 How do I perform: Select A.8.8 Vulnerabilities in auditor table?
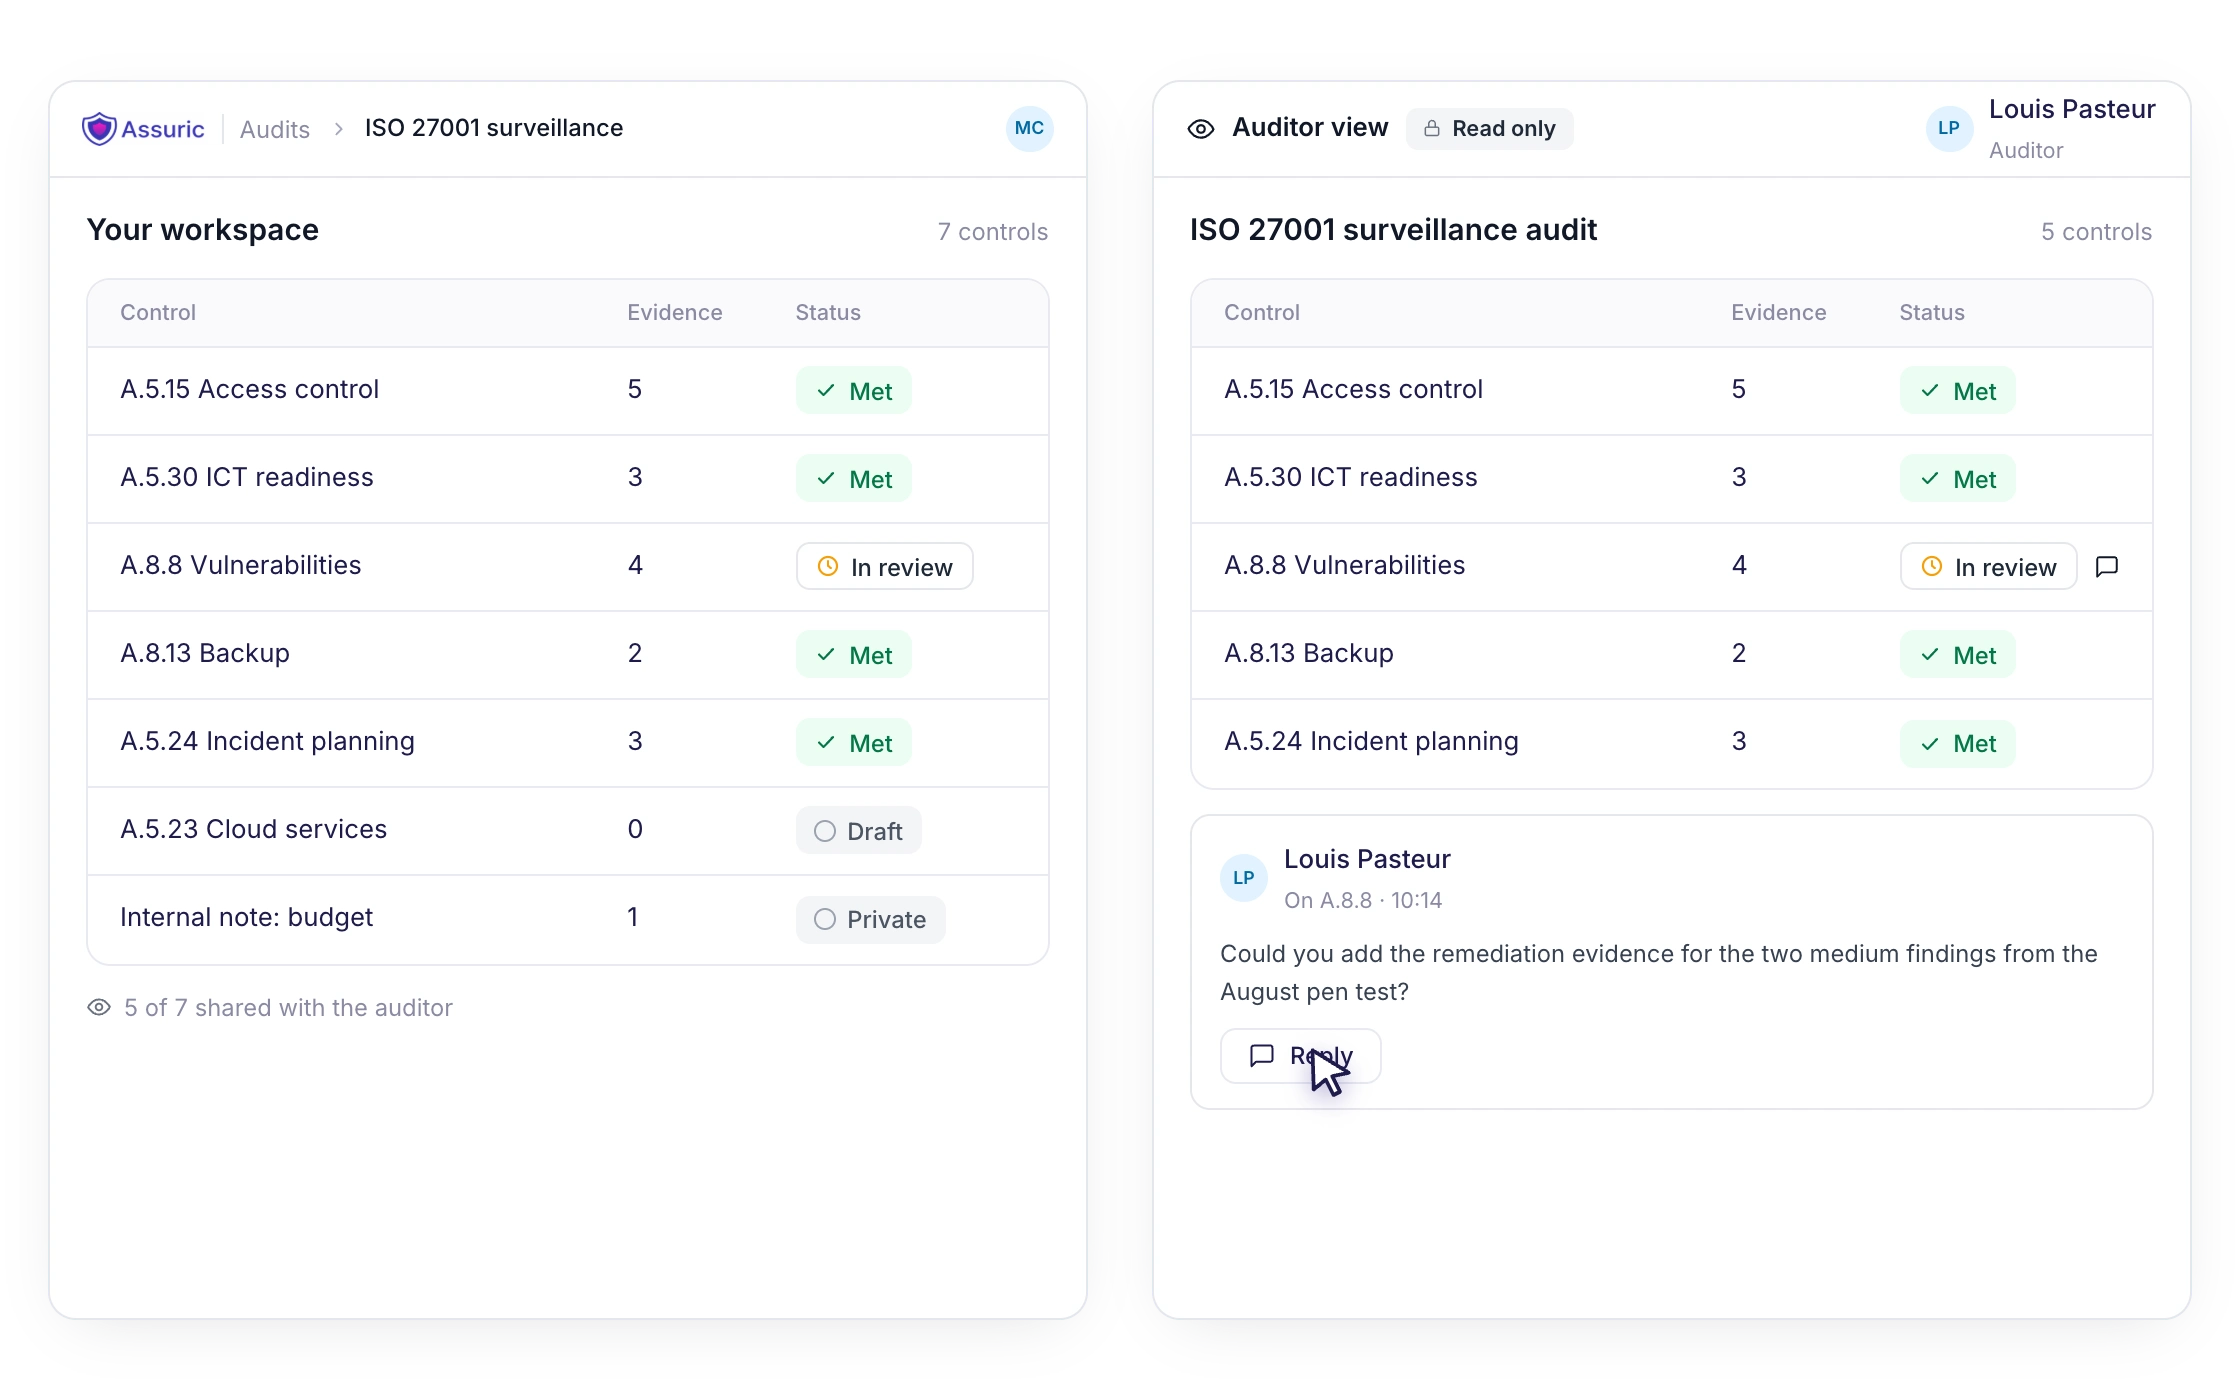click(x=1672, y=567)
